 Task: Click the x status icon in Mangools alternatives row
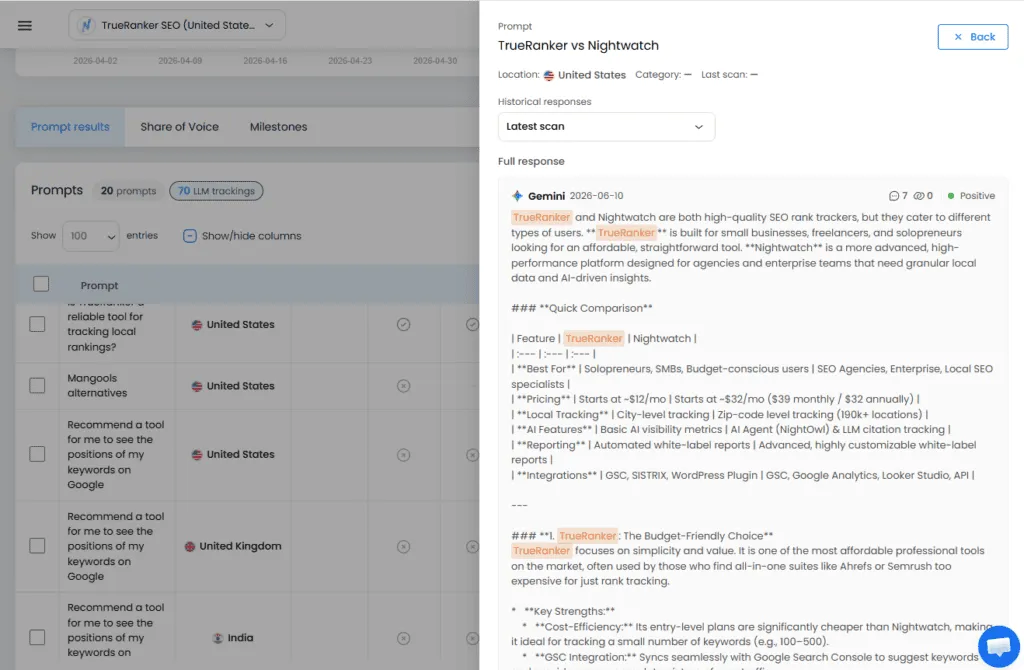tap(404, 386)
